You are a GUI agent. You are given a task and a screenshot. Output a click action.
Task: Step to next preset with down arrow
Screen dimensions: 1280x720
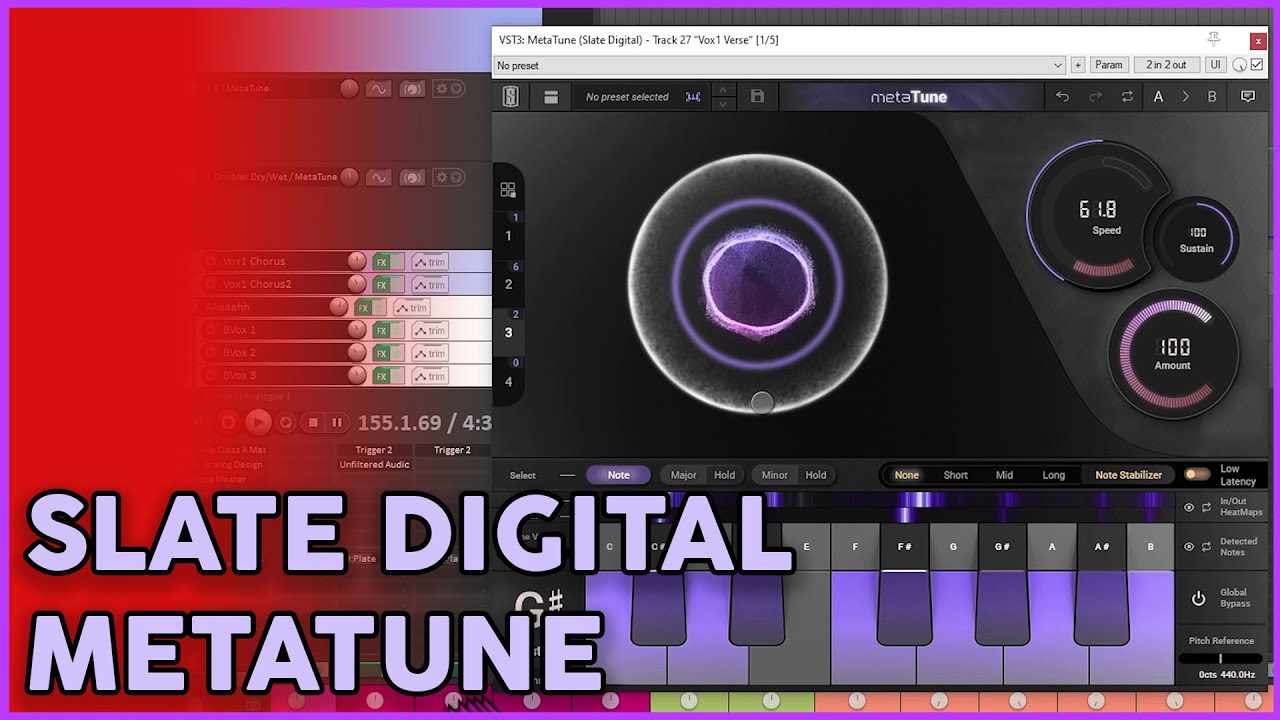click(722, 104)
